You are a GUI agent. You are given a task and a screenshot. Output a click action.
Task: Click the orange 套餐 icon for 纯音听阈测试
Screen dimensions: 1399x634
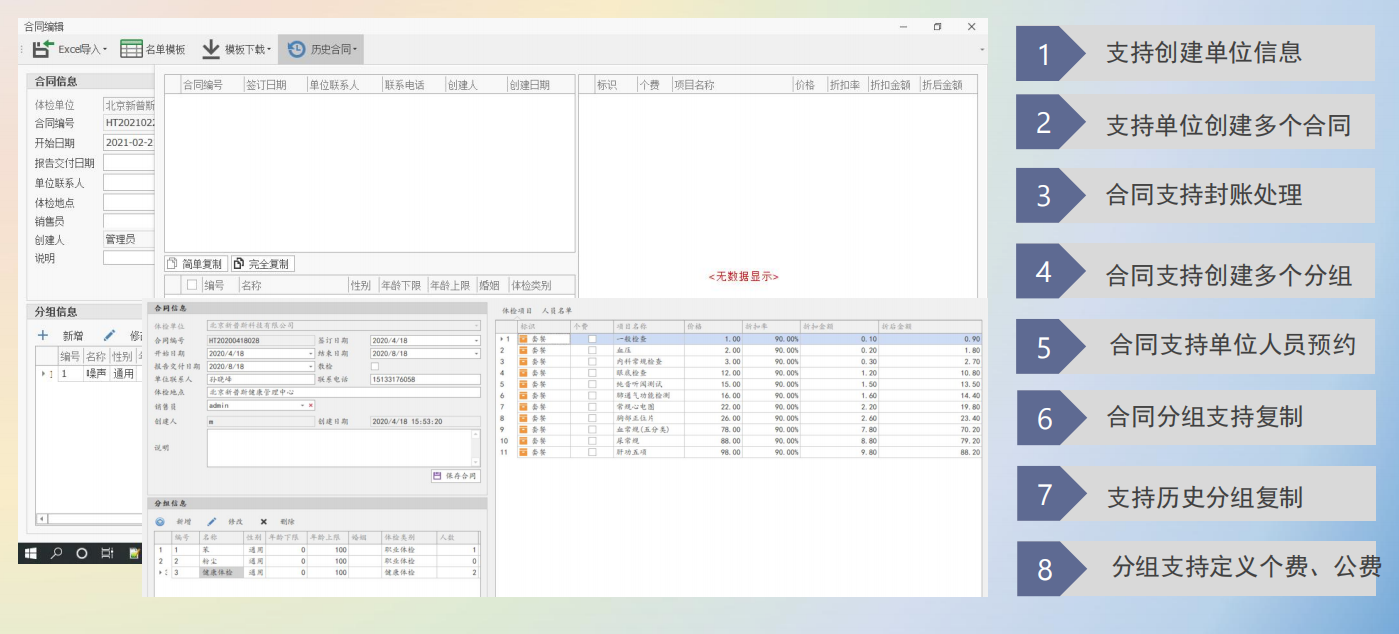click(523, 385)
